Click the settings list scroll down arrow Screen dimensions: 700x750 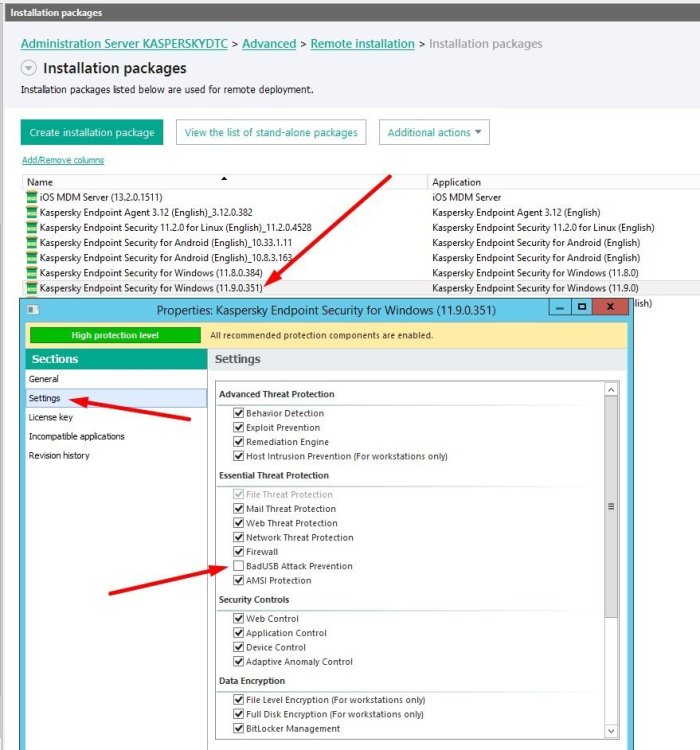pyautogui.click(x=611, y=730)
